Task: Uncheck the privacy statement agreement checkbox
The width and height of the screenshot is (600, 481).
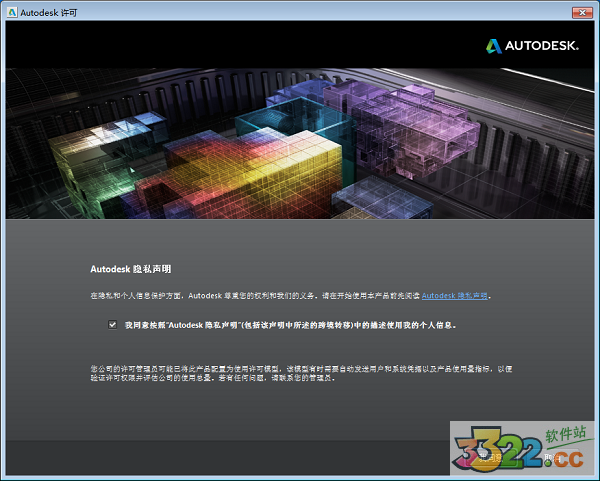Action: (x=113, y=325)
